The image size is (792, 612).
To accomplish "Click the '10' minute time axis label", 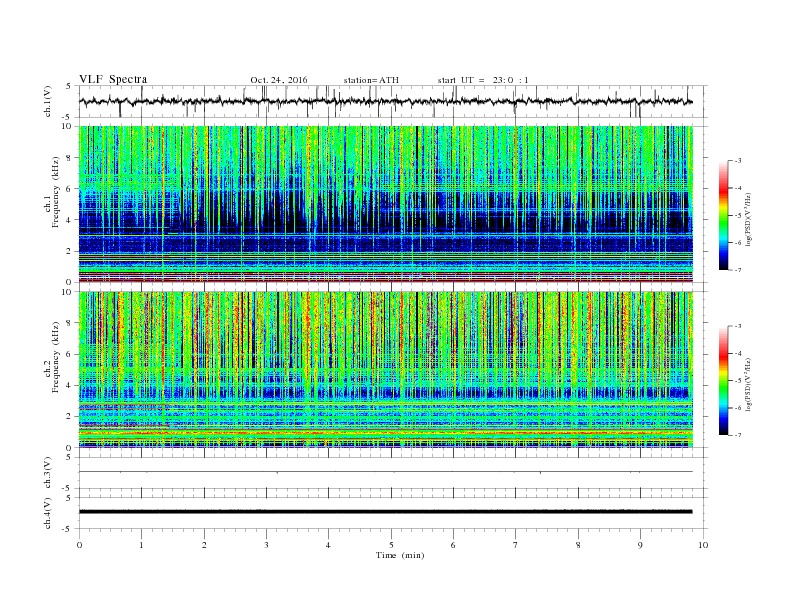I will pos(703,545).
